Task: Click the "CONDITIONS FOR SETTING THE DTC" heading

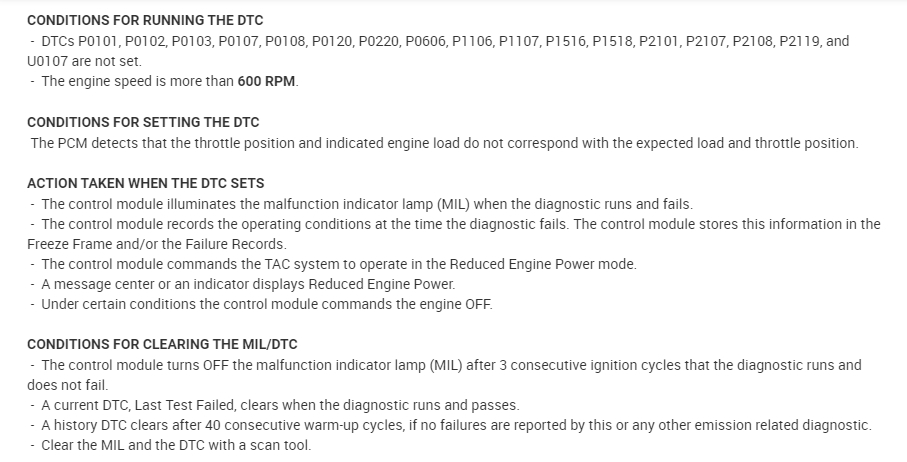Action: coord(142,122)
